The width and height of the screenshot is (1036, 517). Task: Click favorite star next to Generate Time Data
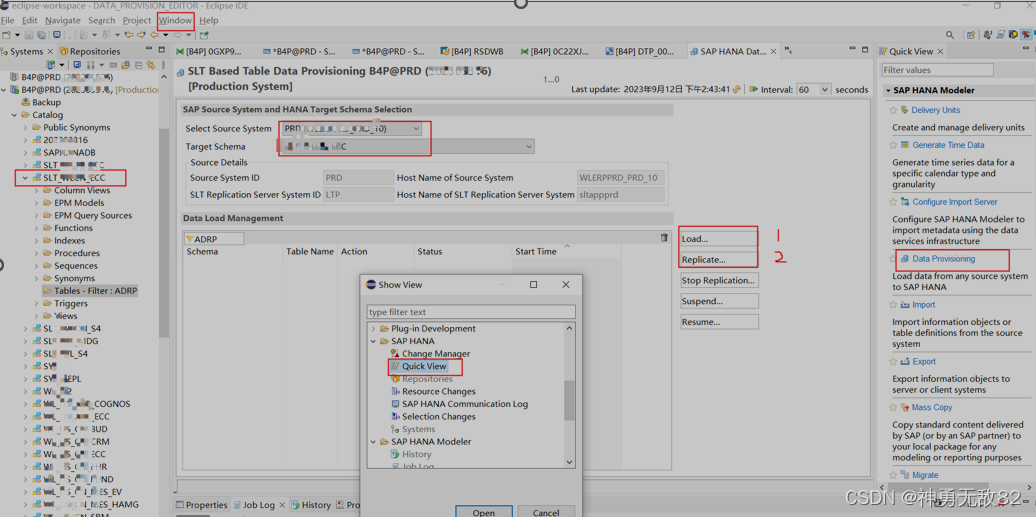pyautogui.click(x=893, y=145)
